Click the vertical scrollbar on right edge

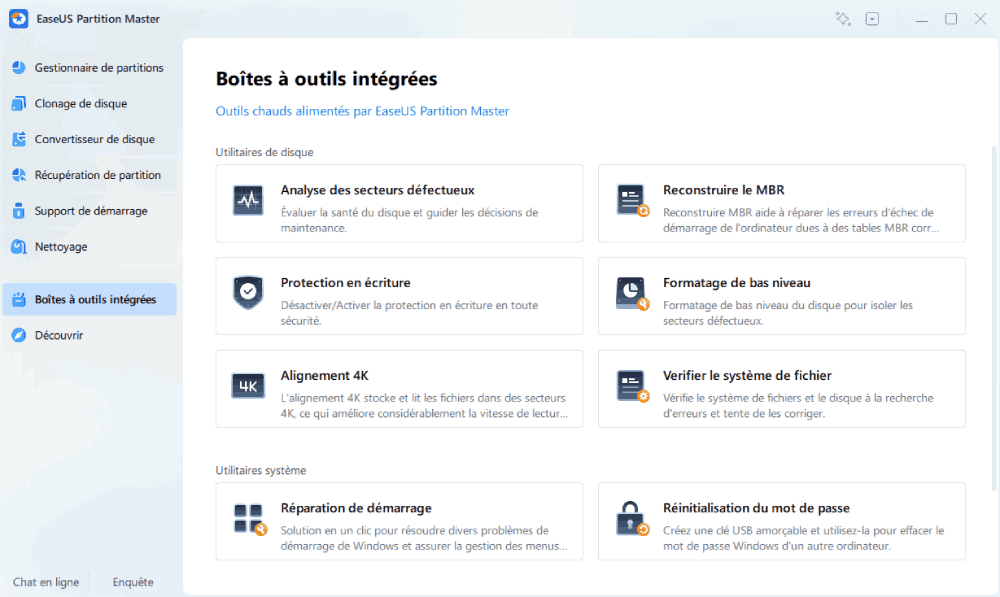[994, 319]
